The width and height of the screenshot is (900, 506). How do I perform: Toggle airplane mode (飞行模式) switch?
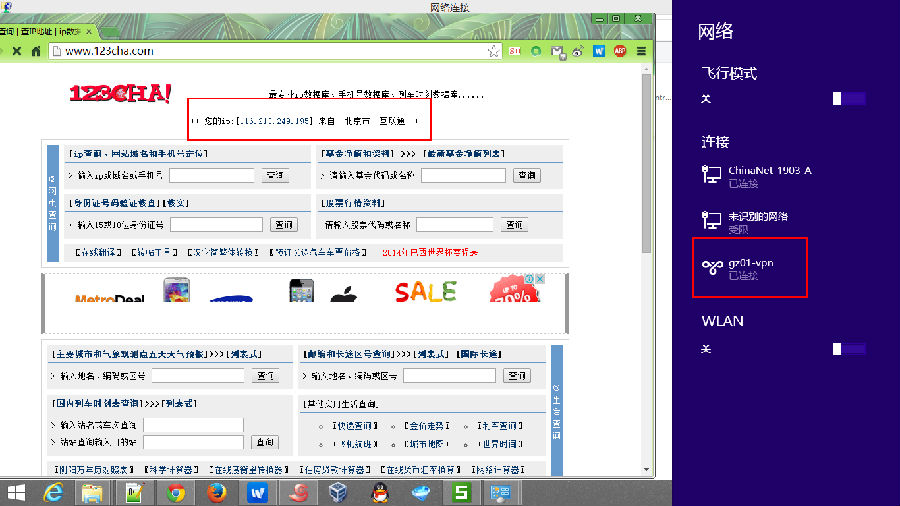tap(849, 99)
